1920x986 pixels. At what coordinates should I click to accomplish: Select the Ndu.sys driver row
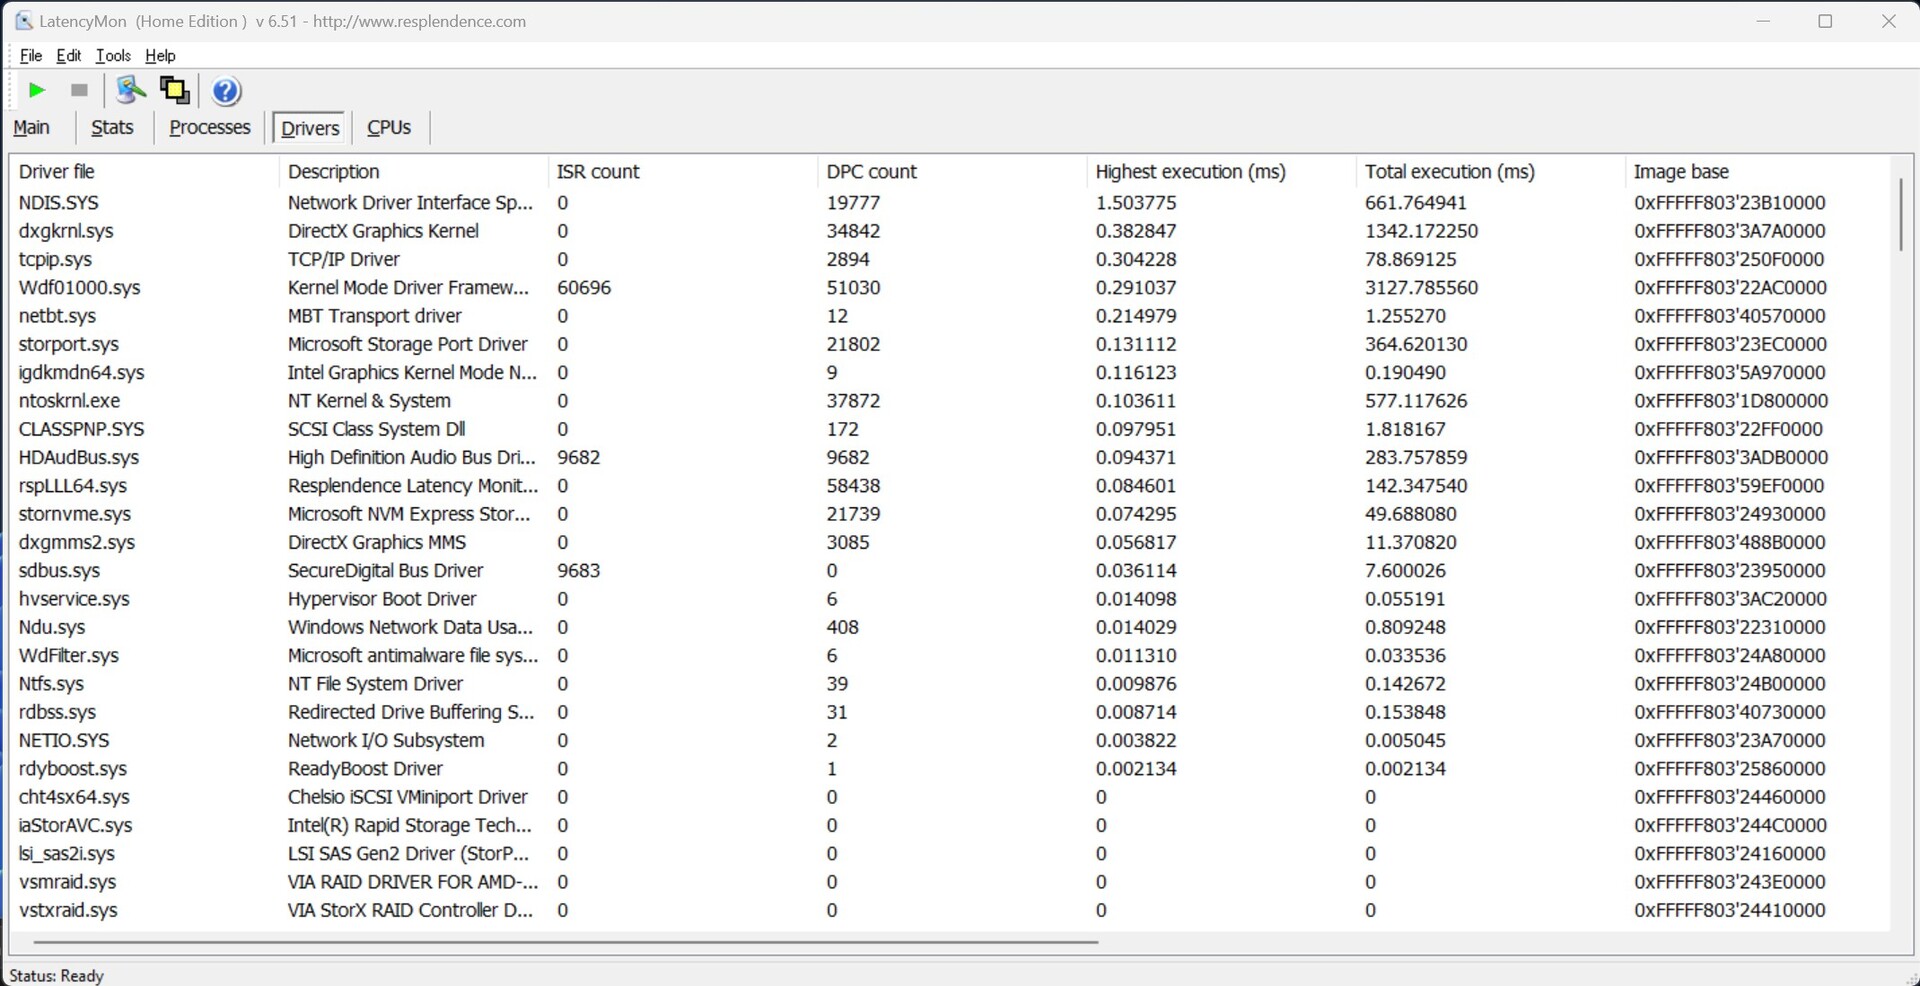(x=950, y=627)
